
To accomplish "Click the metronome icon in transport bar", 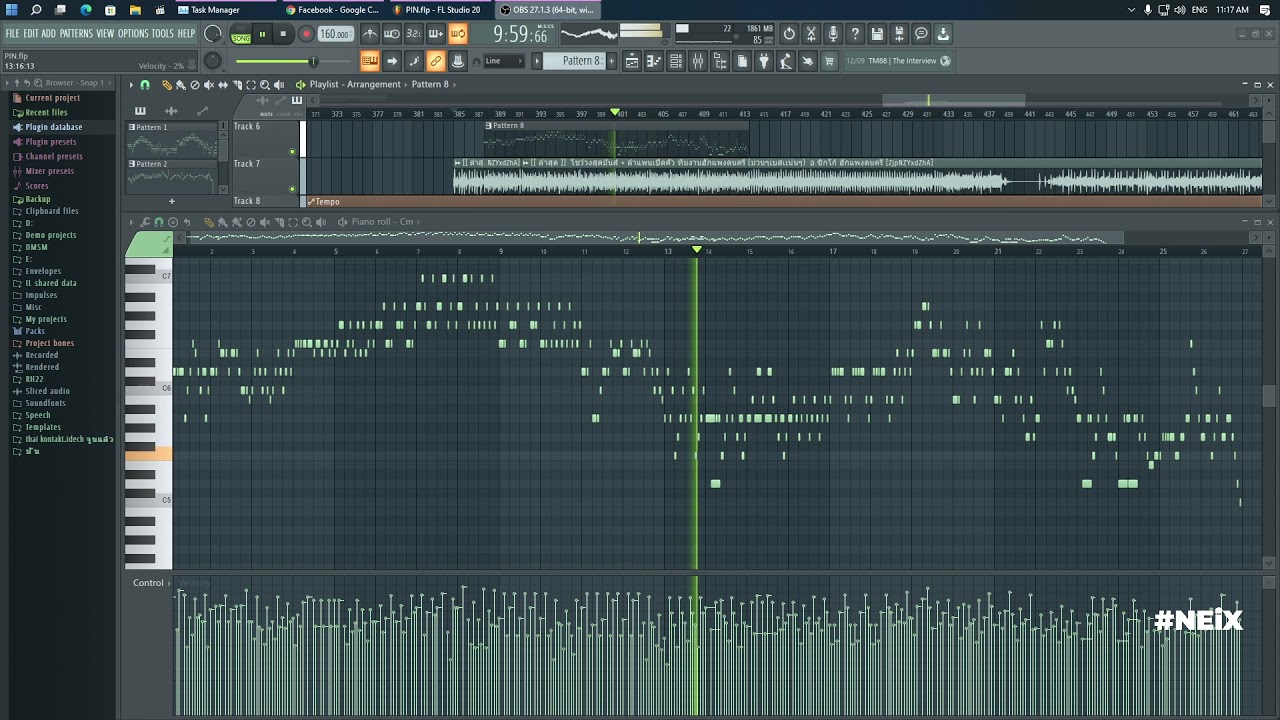I will [370, 34].
